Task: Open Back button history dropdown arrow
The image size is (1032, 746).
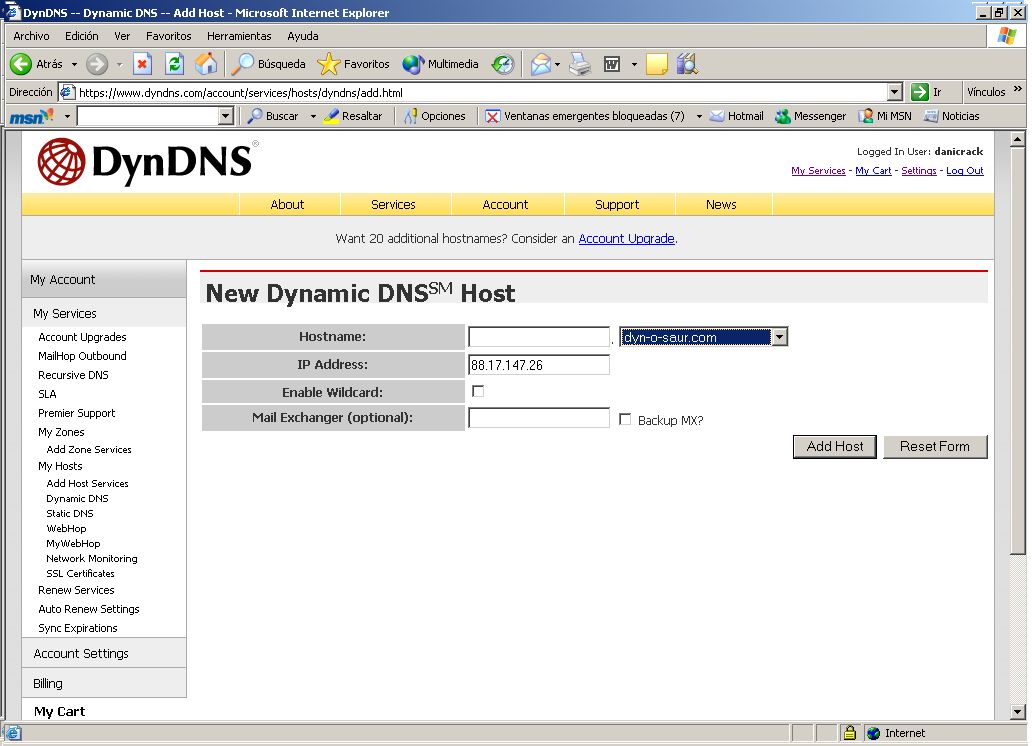Action: click(74, 65)
